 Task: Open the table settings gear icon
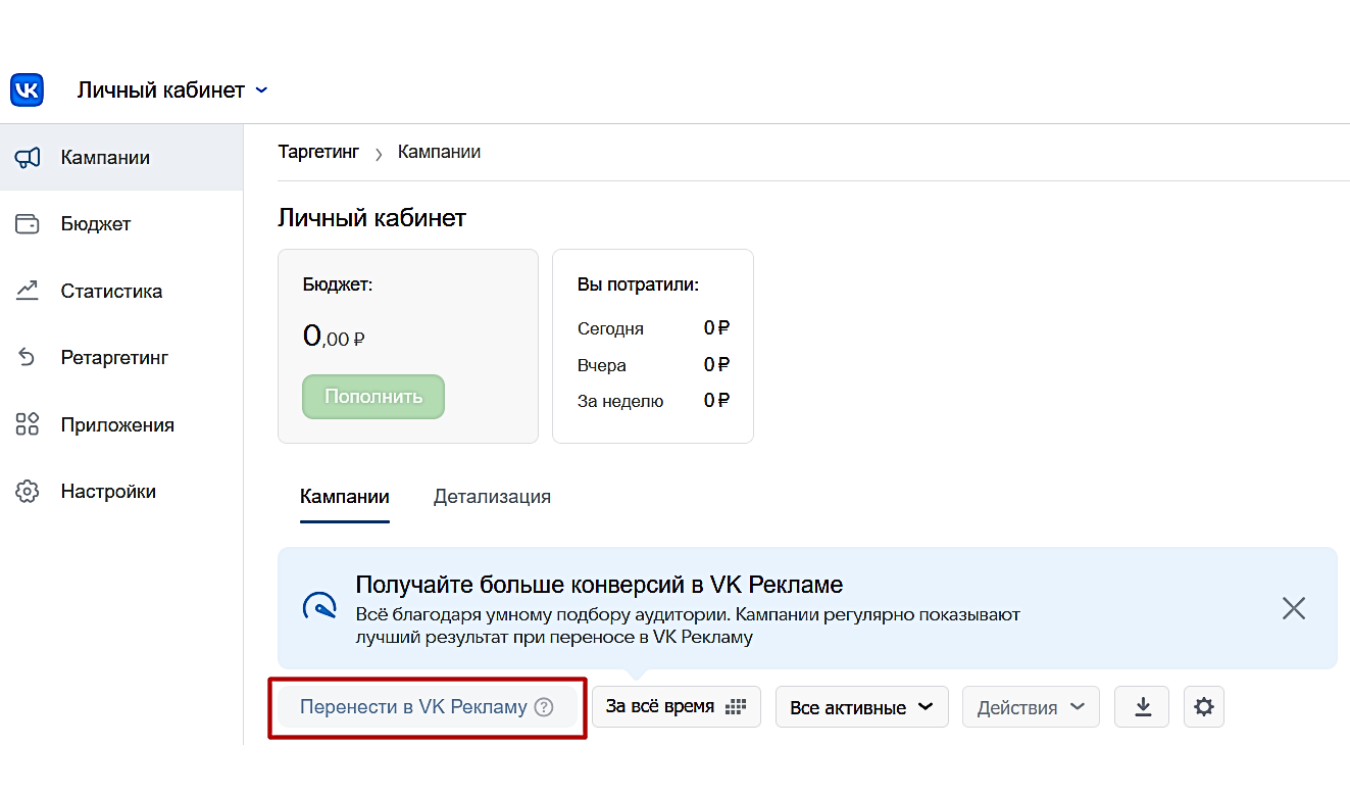[x=1204, y=706]
